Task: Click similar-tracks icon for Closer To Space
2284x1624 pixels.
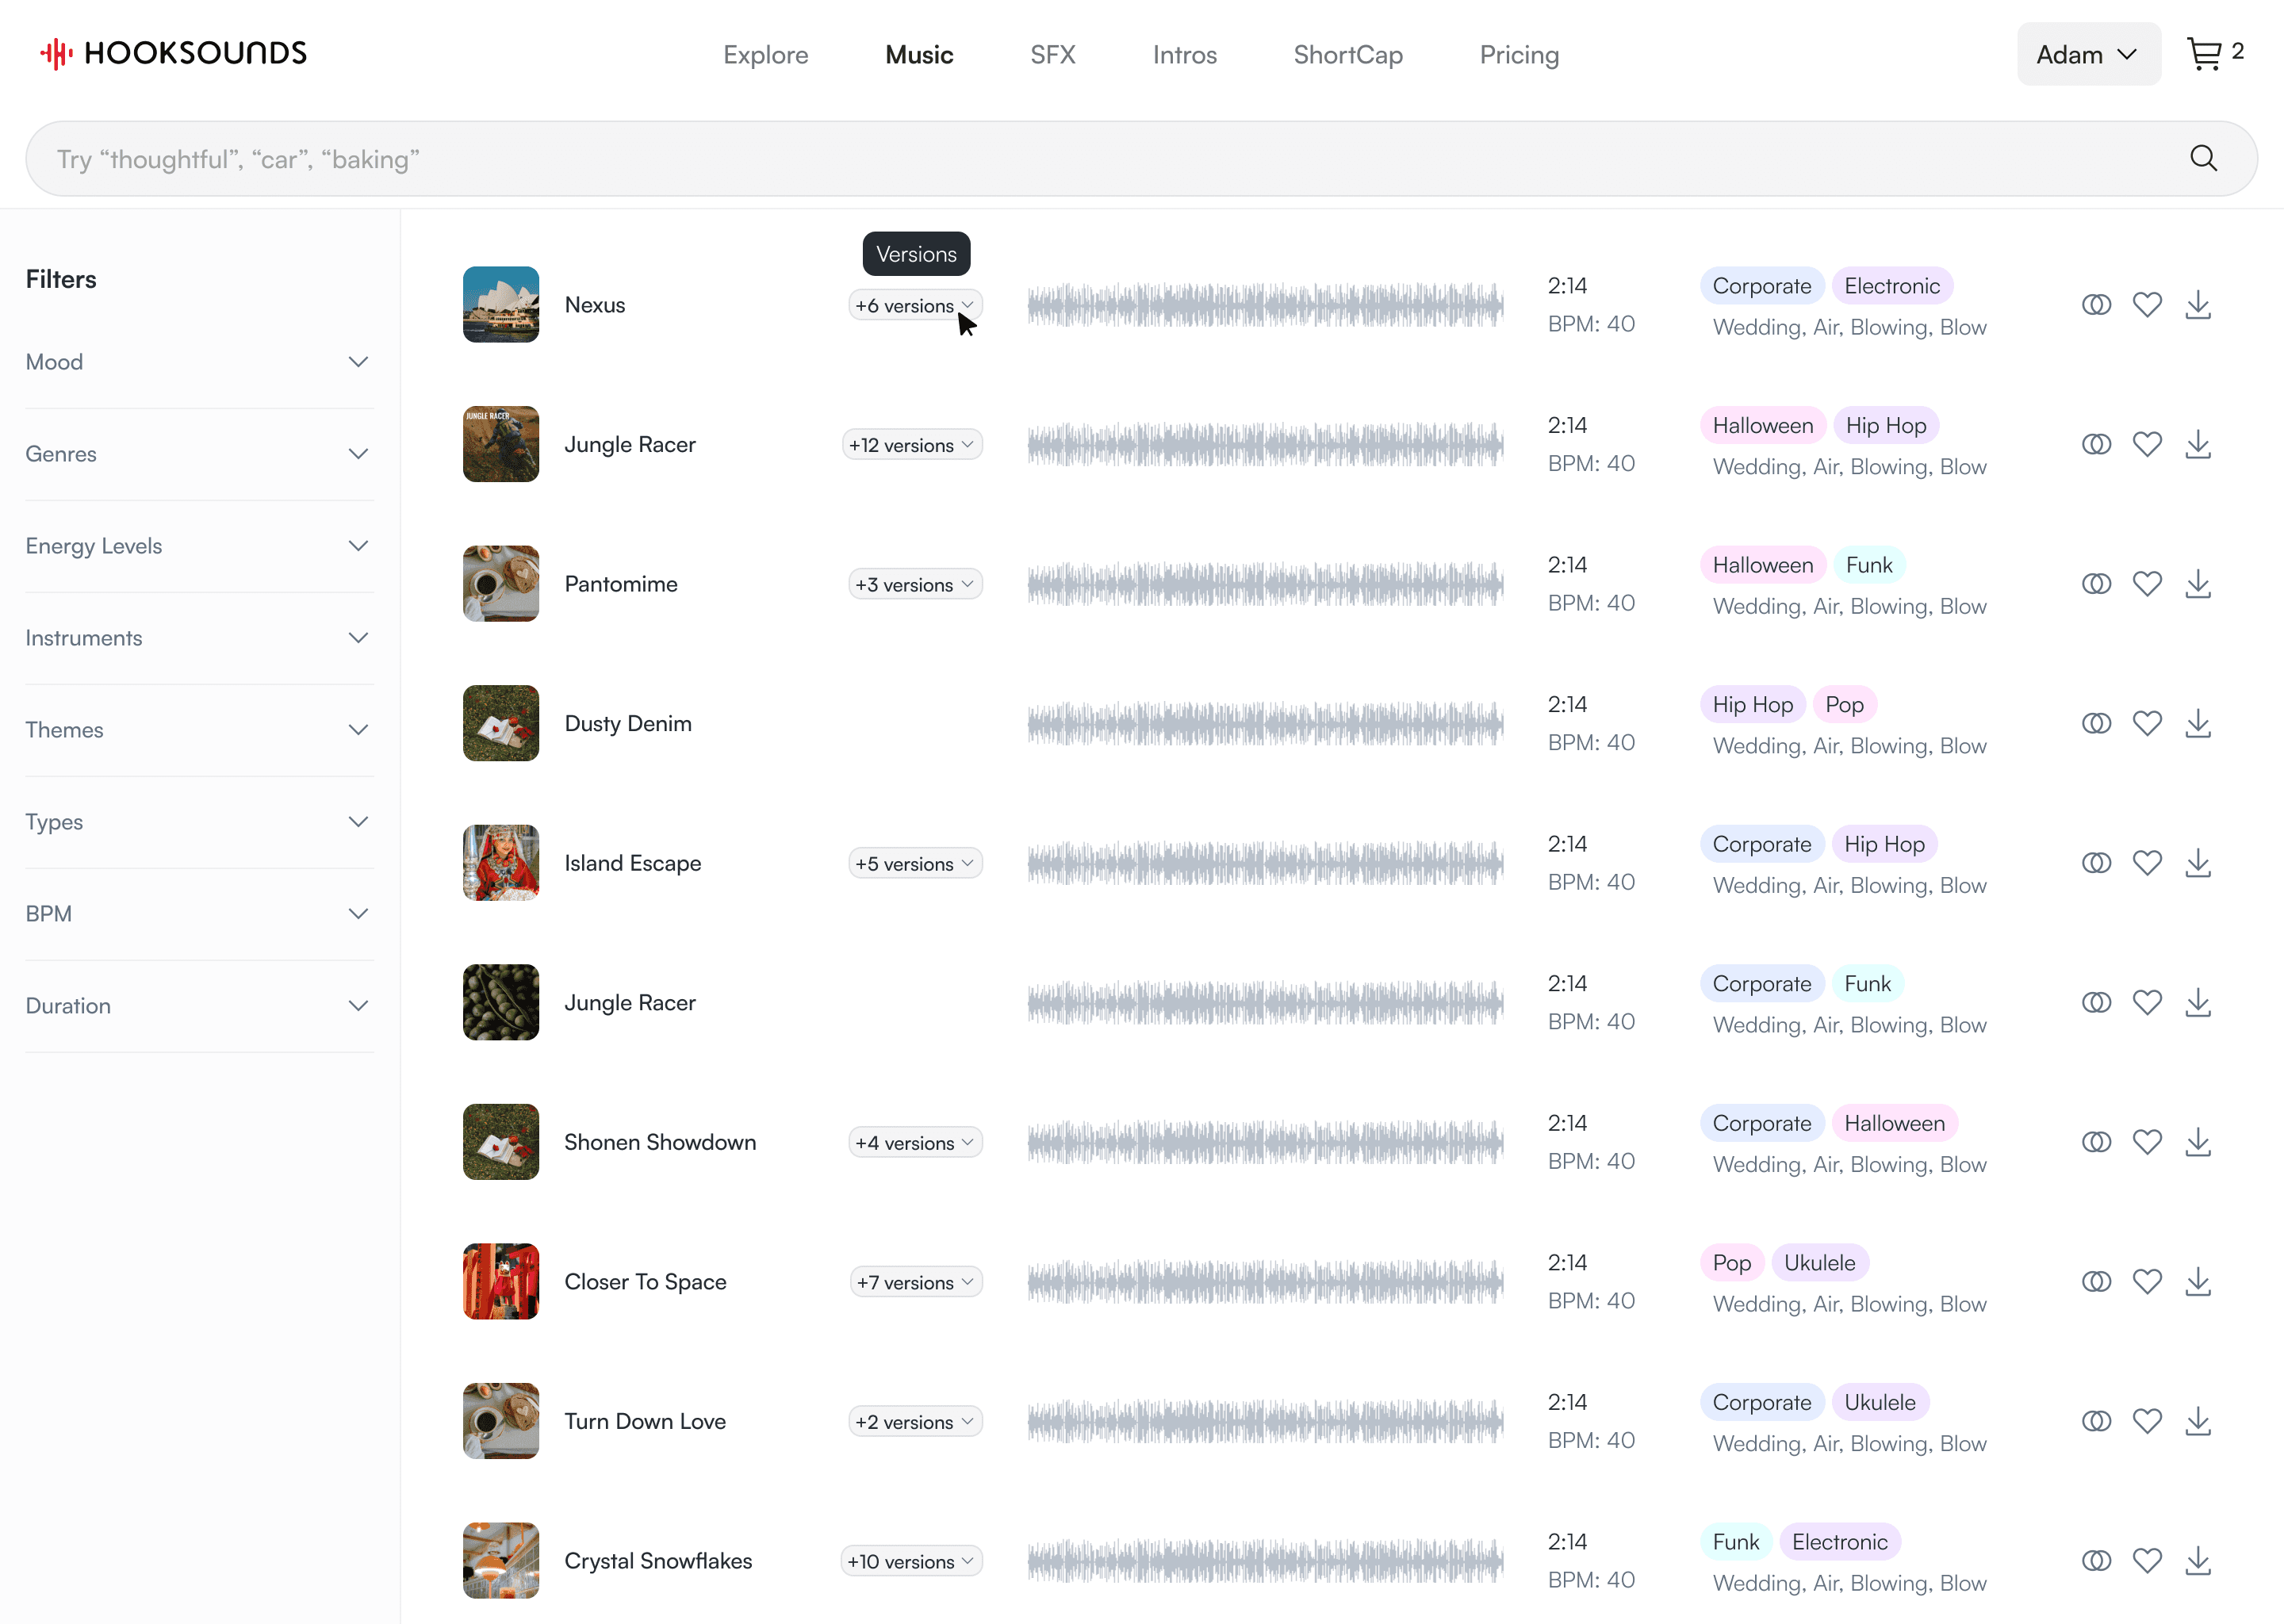Action: (x=2096, y=1282)
